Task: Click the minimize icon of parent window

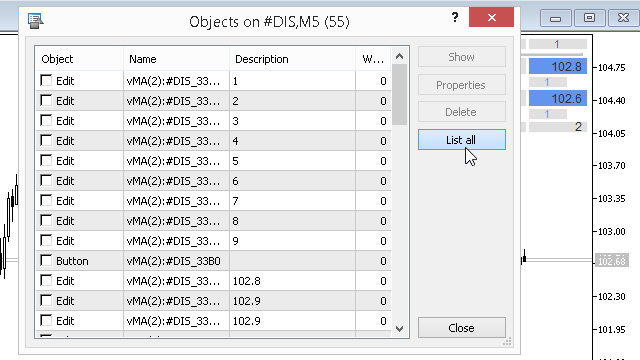Action: click(x=555, y=18)
